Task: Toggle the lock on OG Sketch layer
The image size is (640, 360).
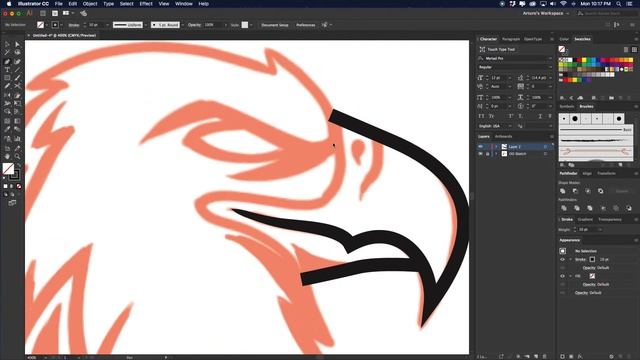Action: pyautogui.click(x=487, y=154)
